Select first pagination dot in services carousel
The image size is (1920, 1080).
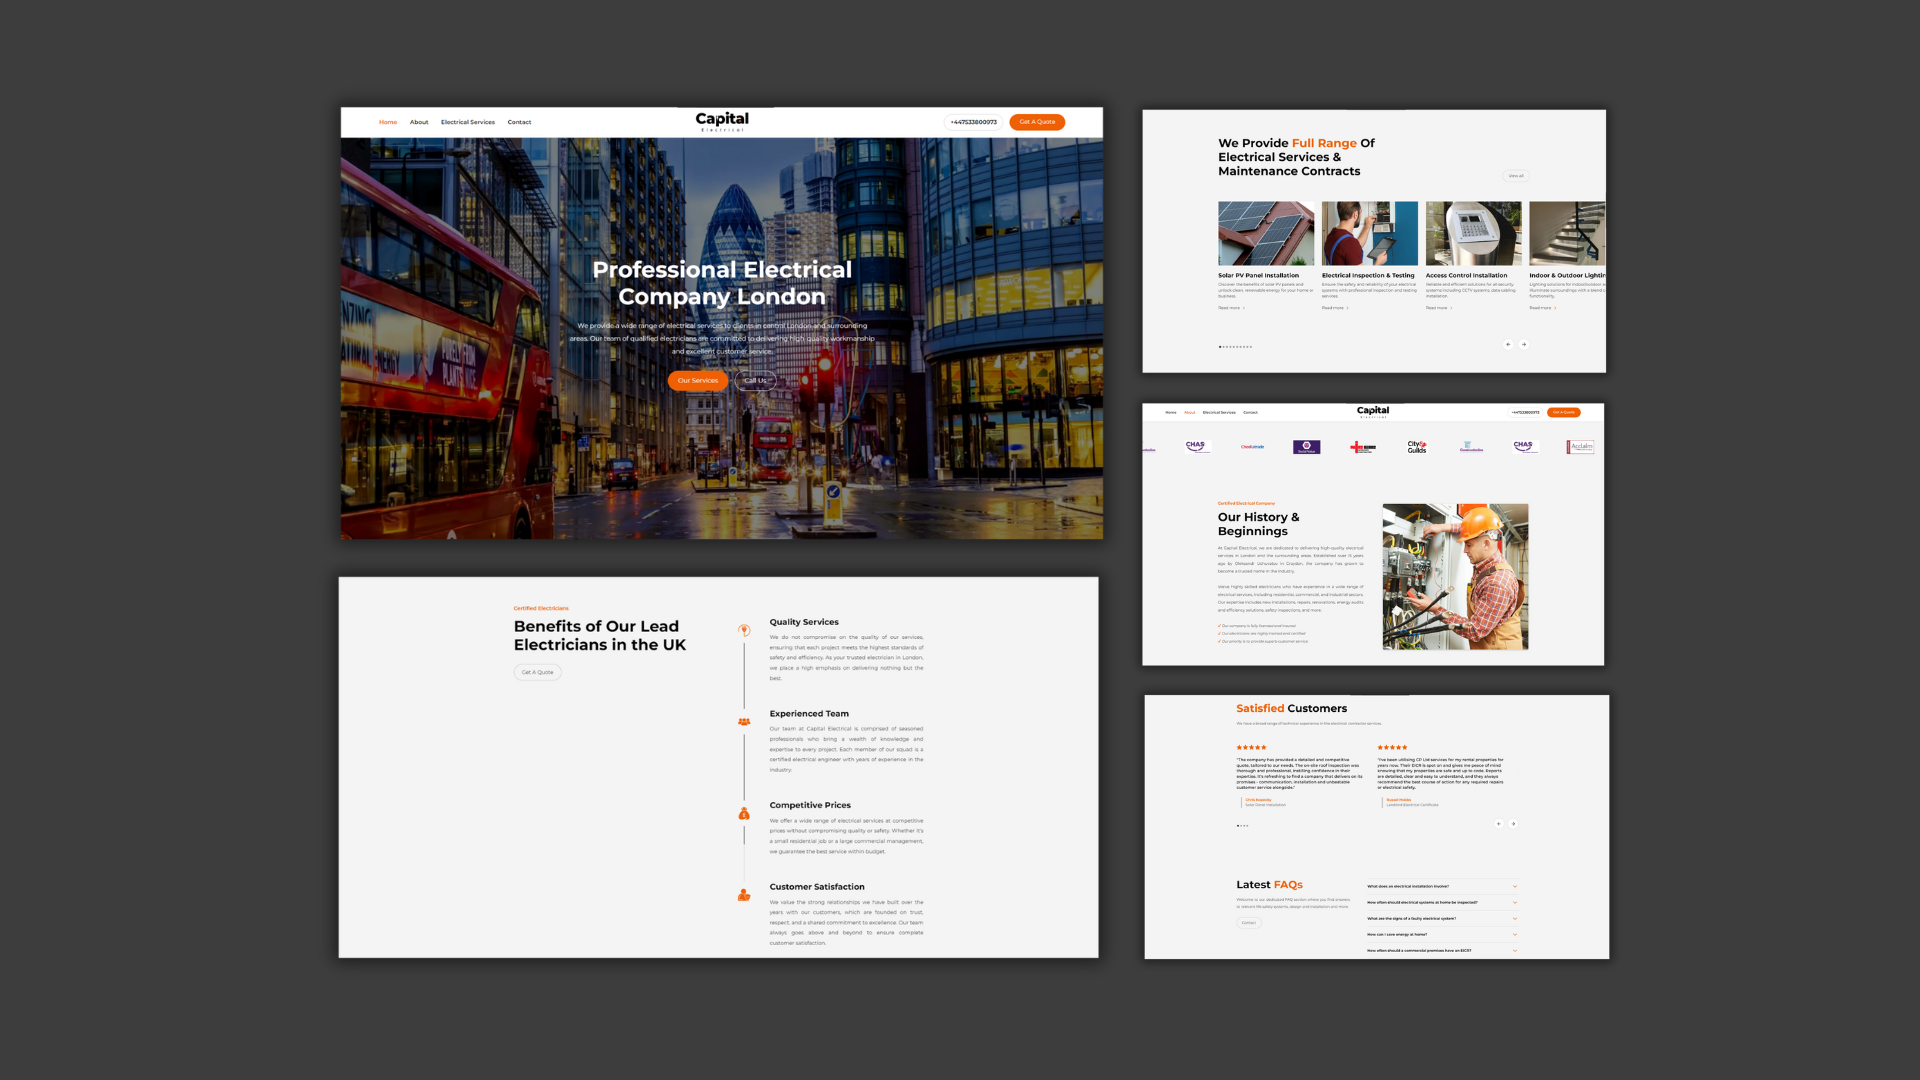(x=1220, y=347)
